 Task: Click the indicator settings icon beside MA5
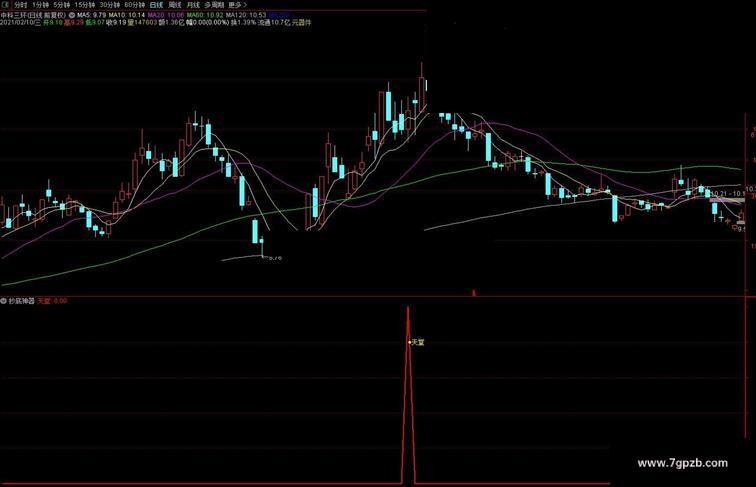point(72,15)
